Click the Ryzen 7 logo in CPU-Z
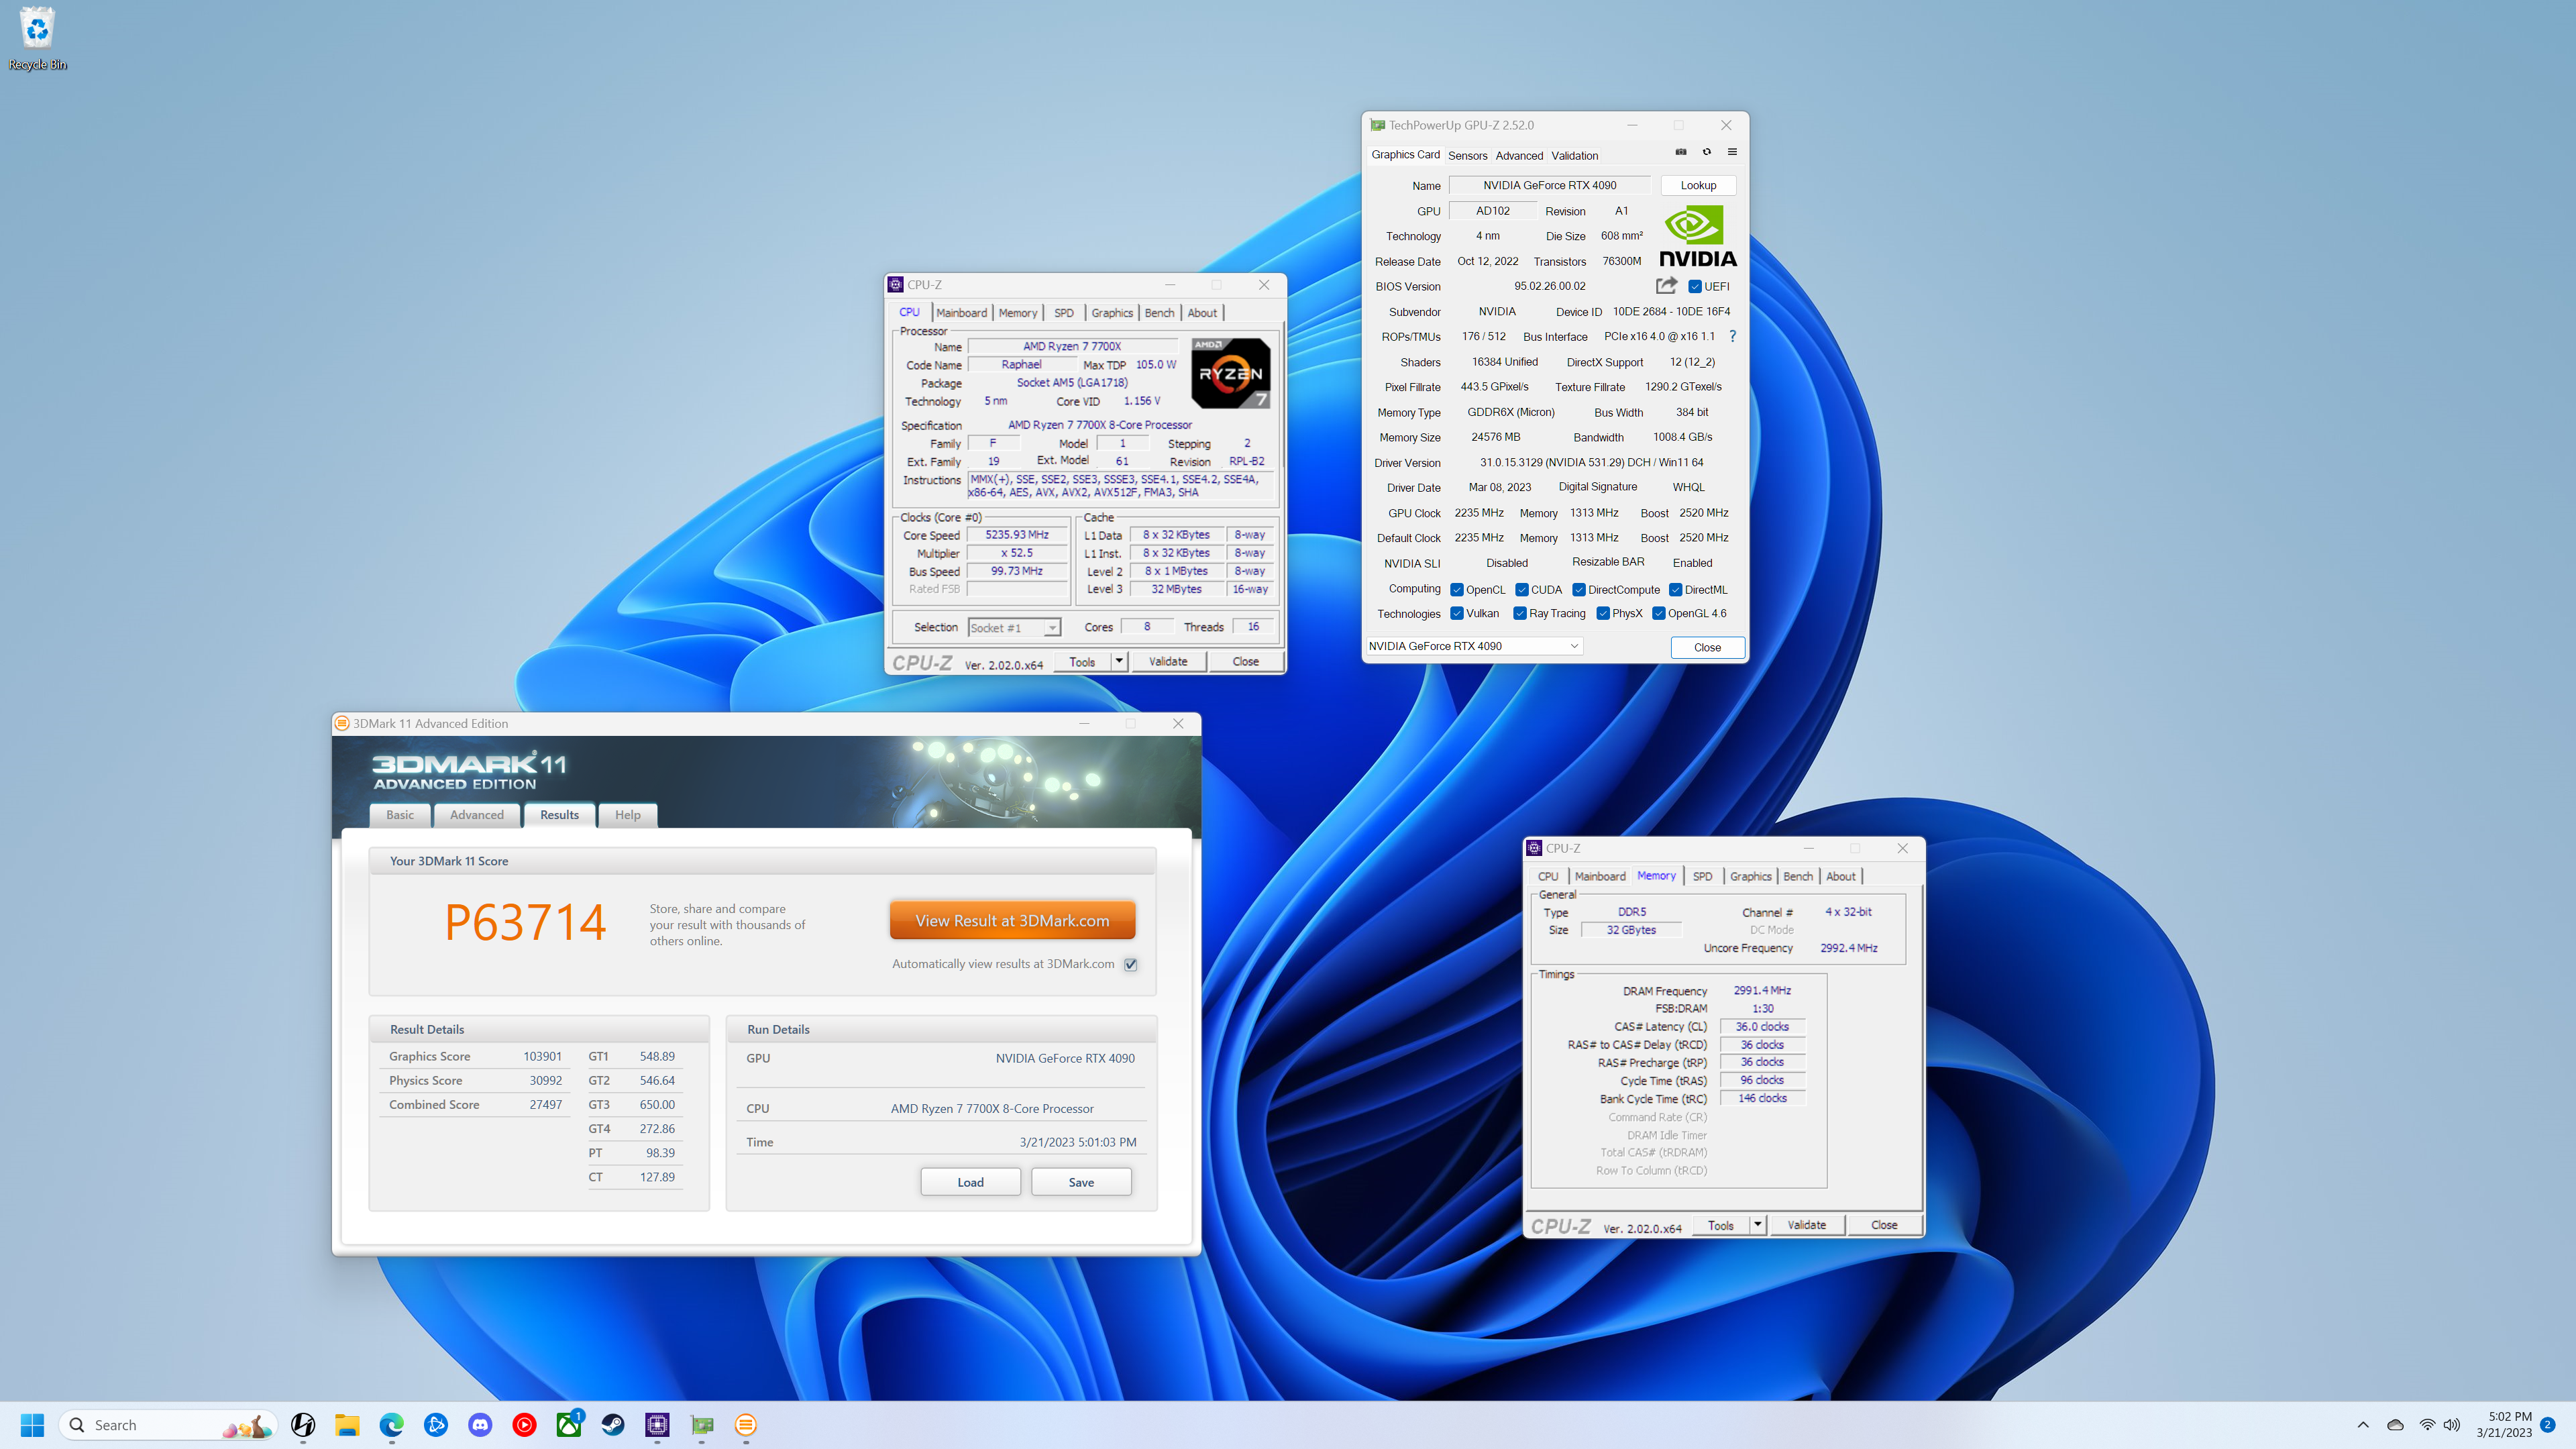Viewport: 2576px width, 1449px height. [x=1230, y=373]
